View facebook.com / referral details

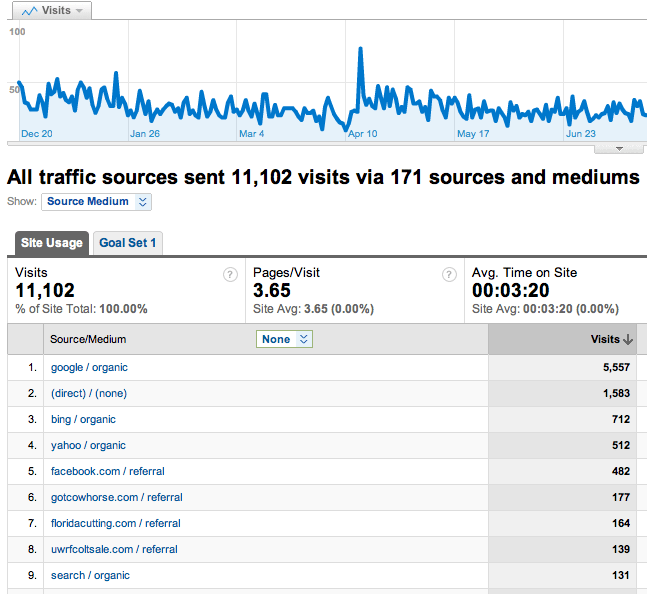click(107, 471)
